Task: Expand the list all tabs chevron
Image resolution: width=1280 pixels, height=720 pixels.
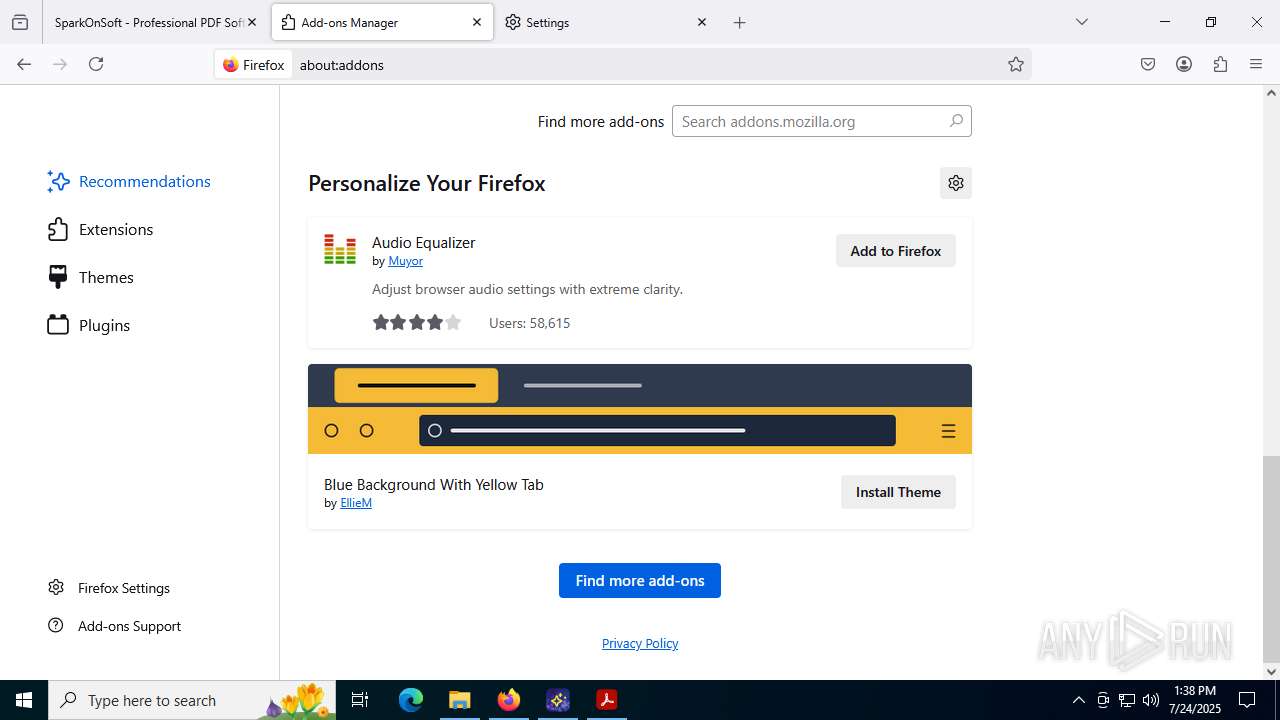Action: tap(1081, 22)
